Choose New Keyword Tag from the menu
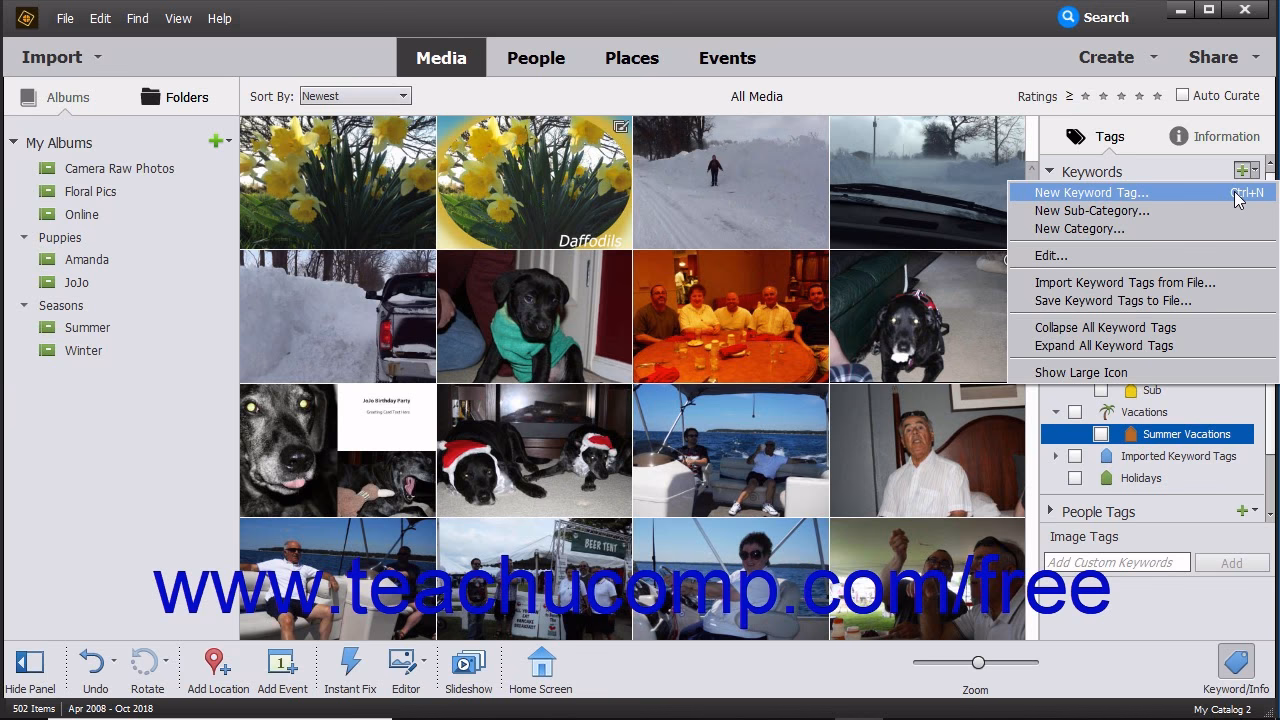Screen dimensions: 1280x720 coord(1092,192)
